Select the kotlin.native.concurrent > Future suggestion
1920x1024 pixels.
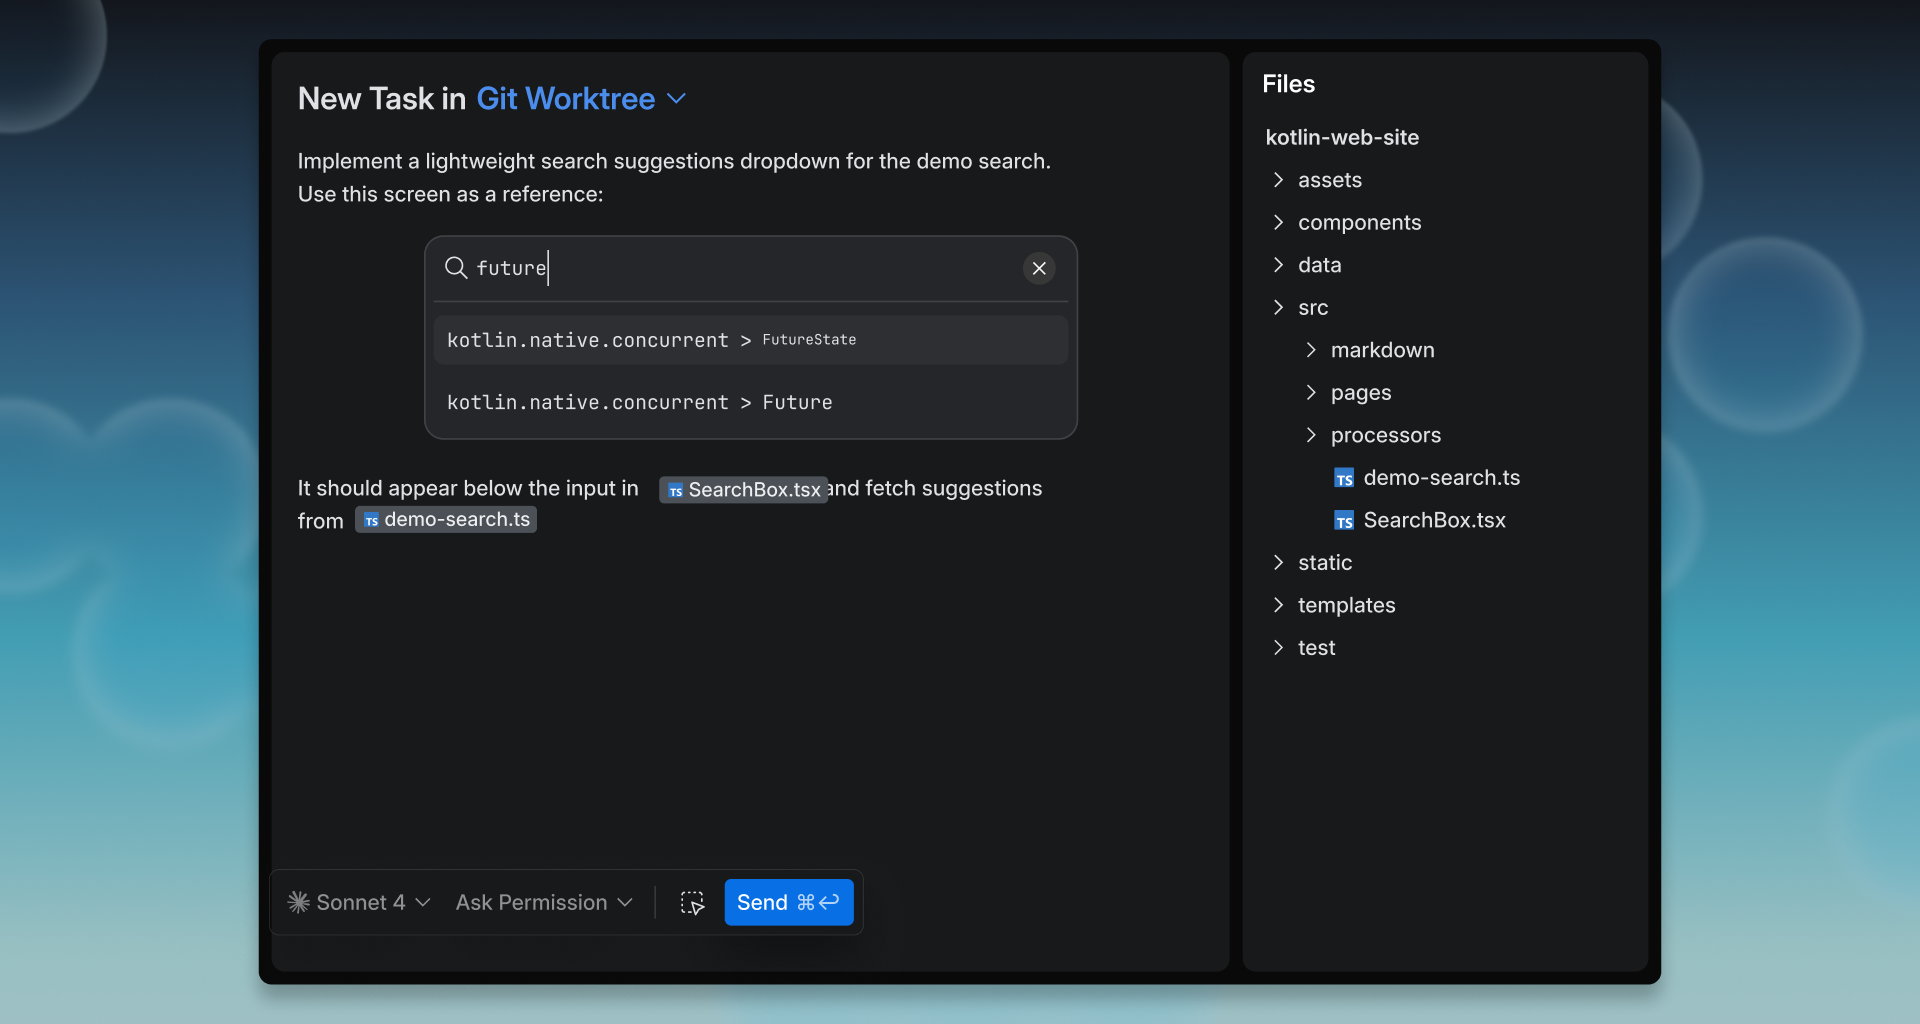(750, 402)
